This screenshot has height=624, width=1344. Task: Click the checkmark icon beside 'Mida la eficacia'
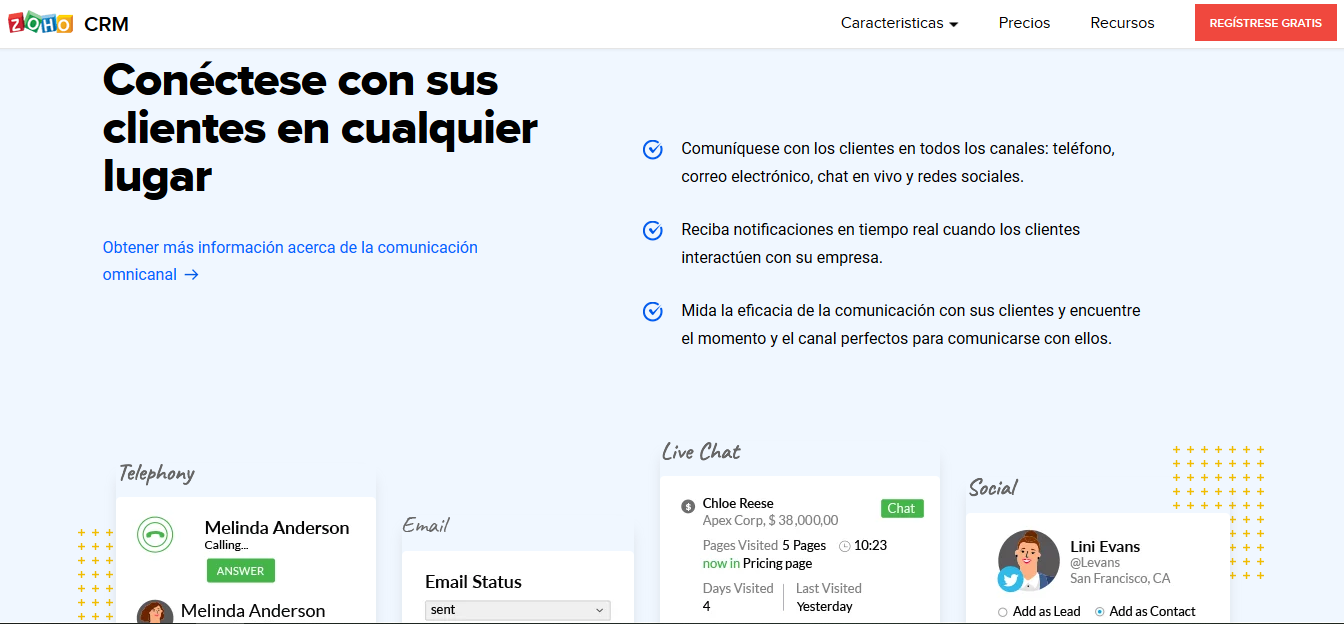point(652,311)
